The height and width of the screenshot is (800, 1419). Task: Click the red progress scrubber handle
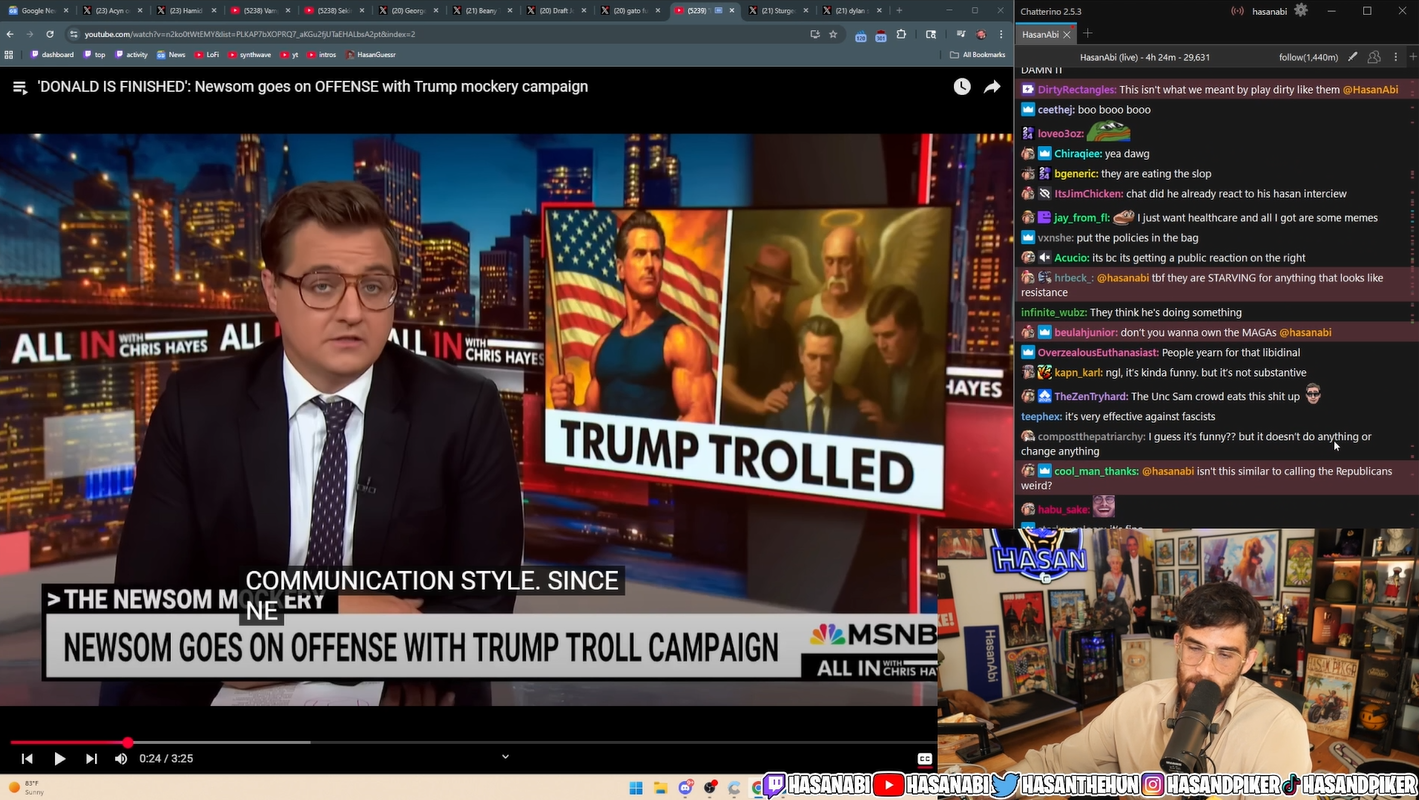coord(128,742)
